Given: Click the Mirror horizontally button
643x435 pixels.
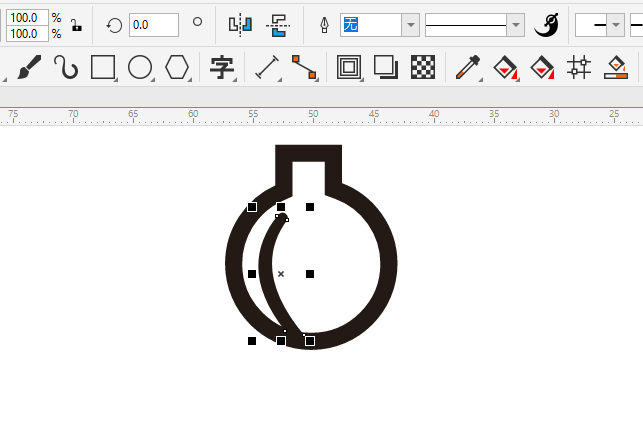Looking at the screenshot, I should (x=240, y=24).
